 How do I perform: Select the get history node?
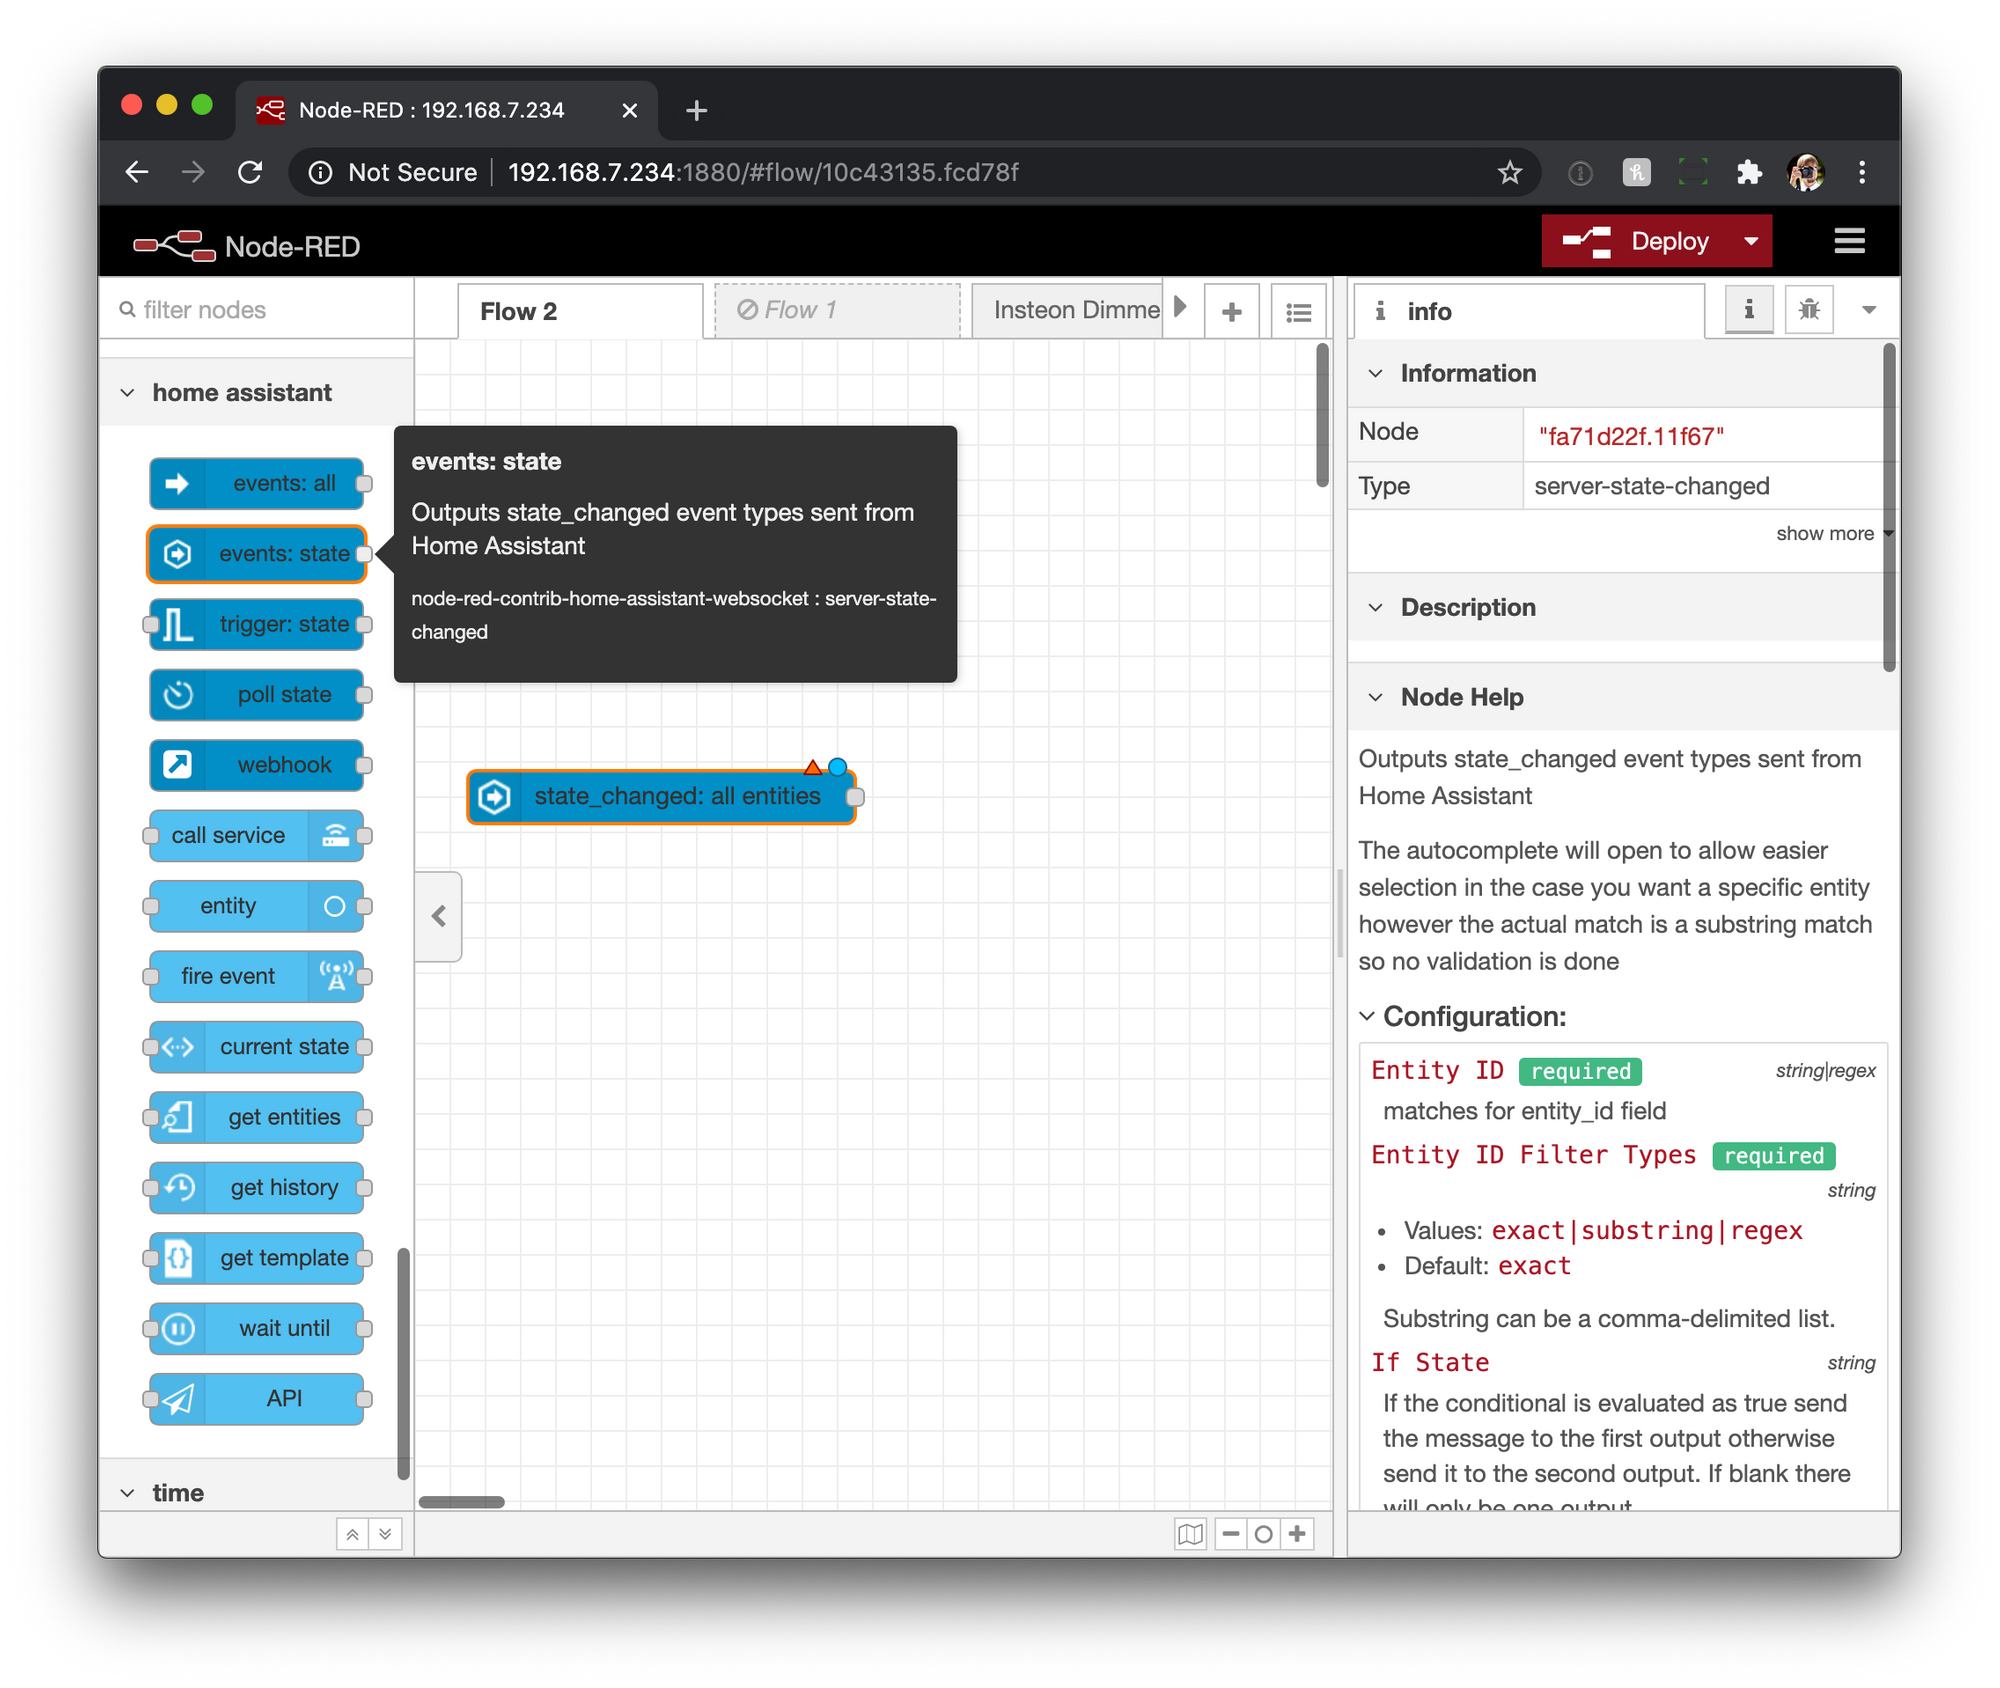257,1187
